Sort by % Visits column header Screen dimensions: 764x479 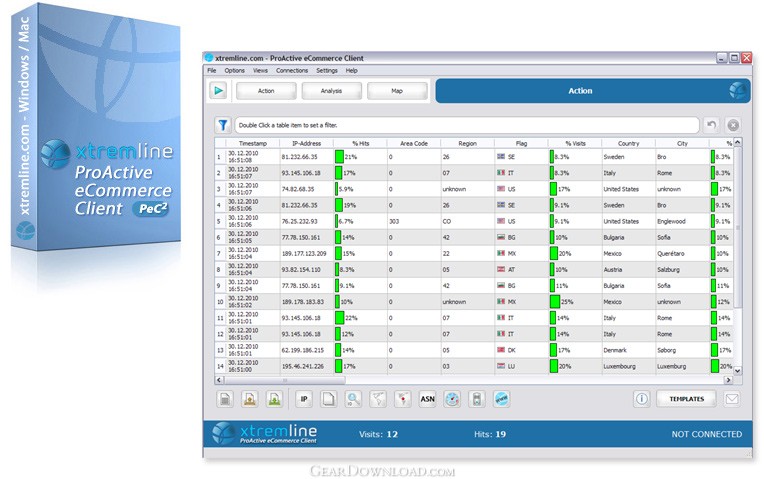tap(575, 143)
